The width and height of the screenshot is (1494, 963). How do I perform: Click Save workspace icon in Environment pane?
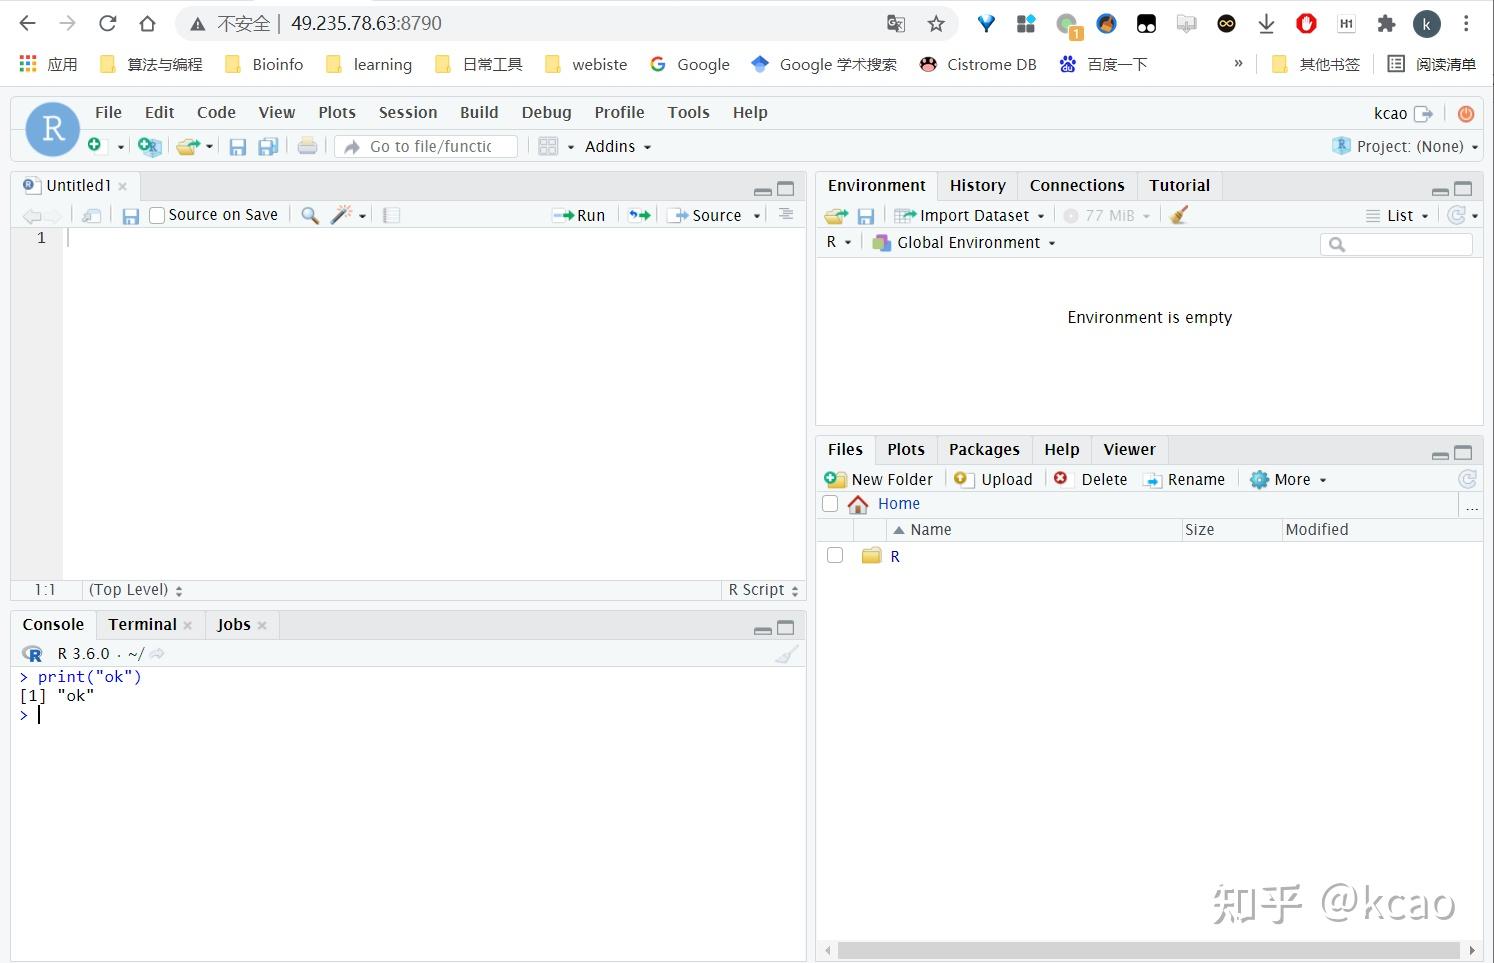tap(866, 216)
